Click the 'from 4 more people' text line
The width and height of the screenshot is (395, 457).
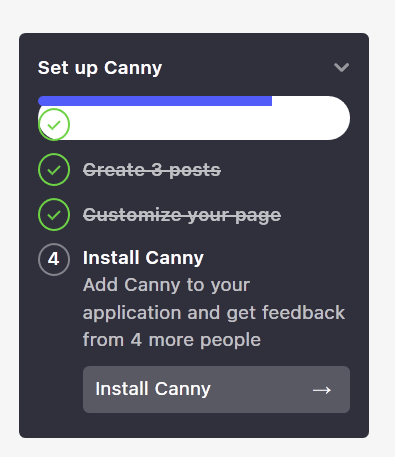pyautogui.click(x=172, y=340)
